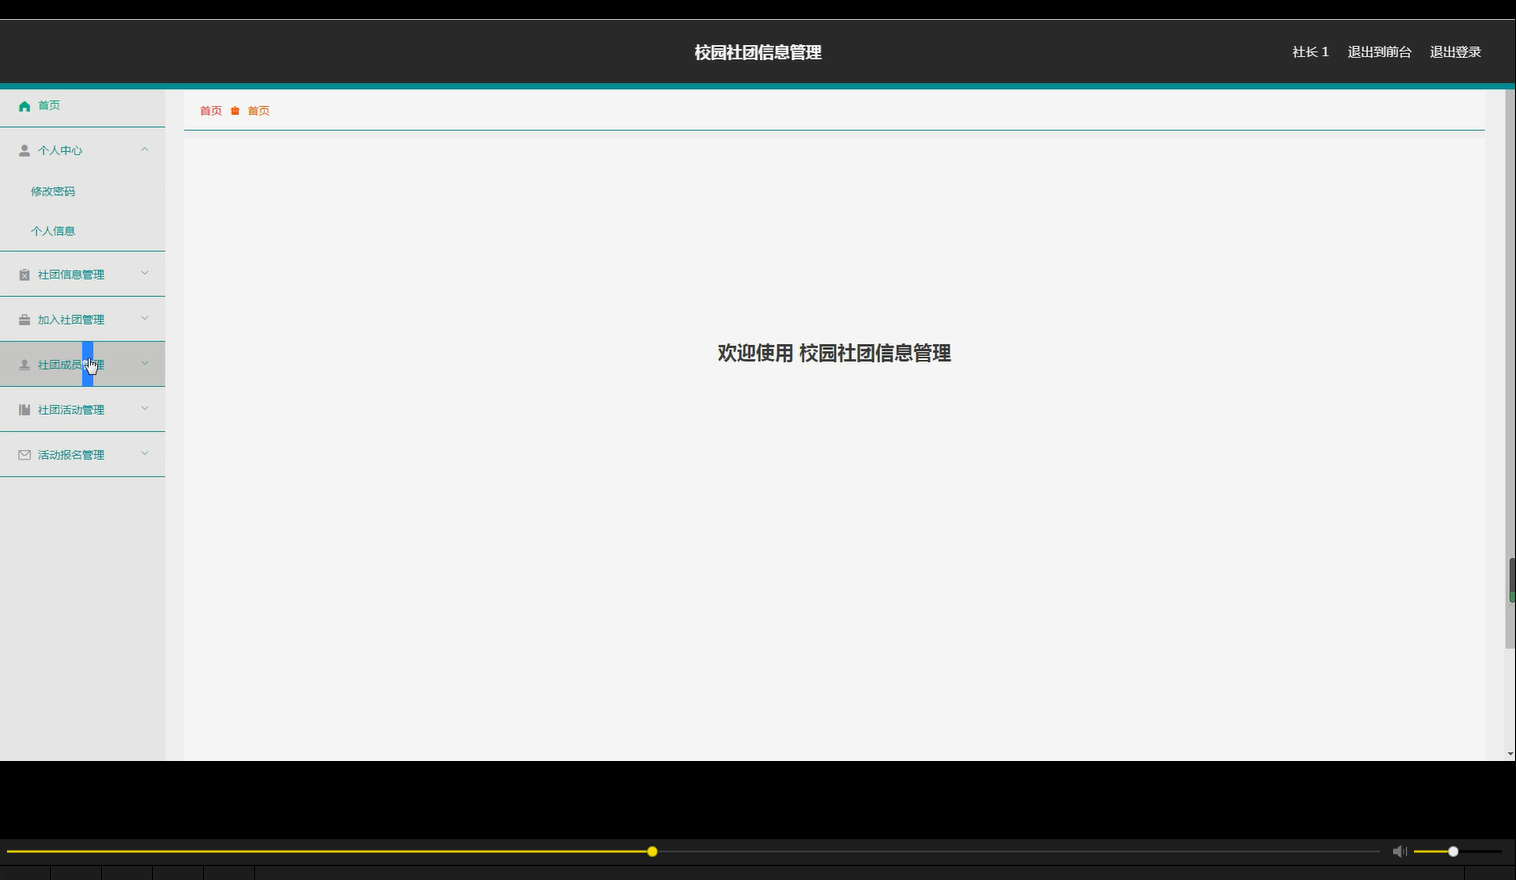Click the yellow video progress slider
This screenshot has height=880, width=1516.
pos(652,851)
